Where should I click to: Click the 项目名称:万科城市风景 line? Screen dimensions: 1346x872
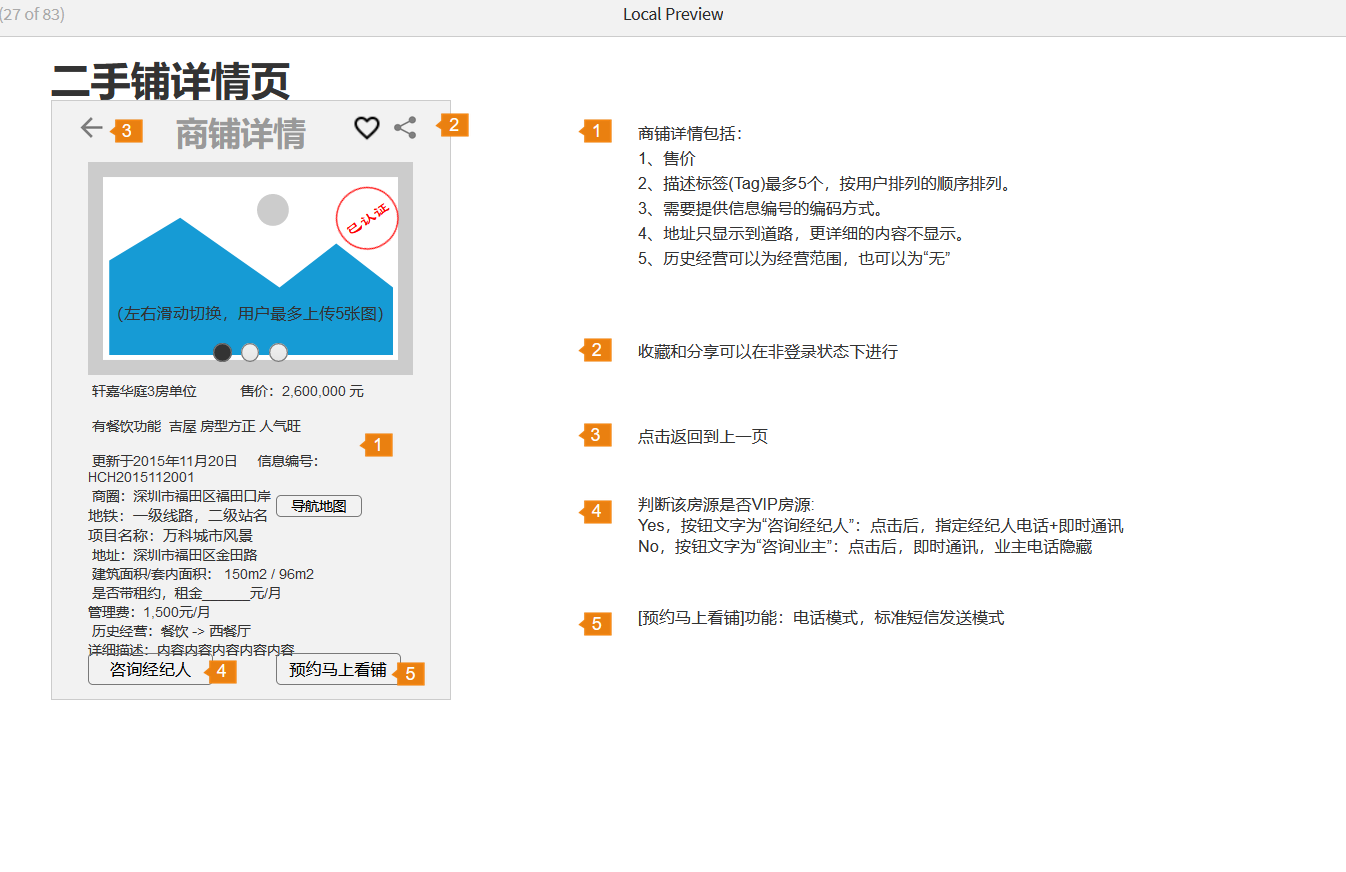click(171, 536)
